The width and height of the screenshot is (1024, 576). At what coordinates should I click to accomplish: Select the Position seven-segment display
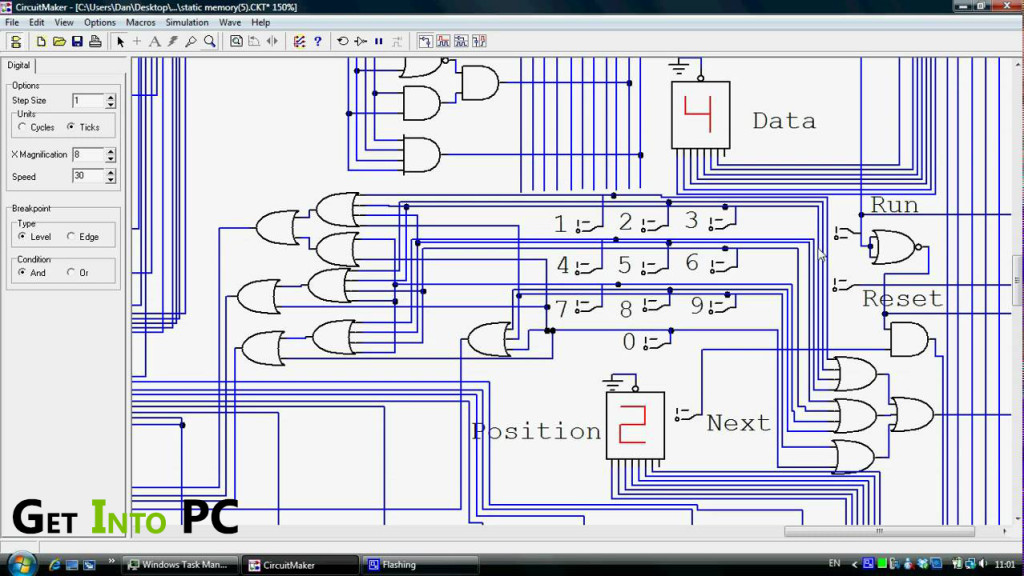[x=635, y=425]
